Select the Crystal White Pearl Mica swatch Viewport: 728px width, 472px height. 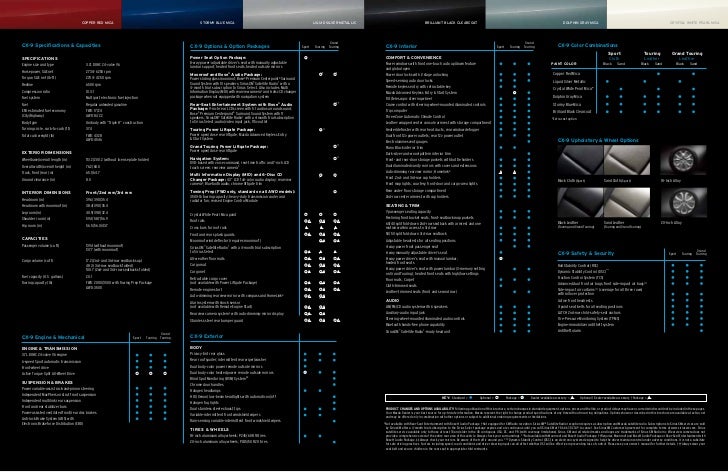(x=667, y=14)
